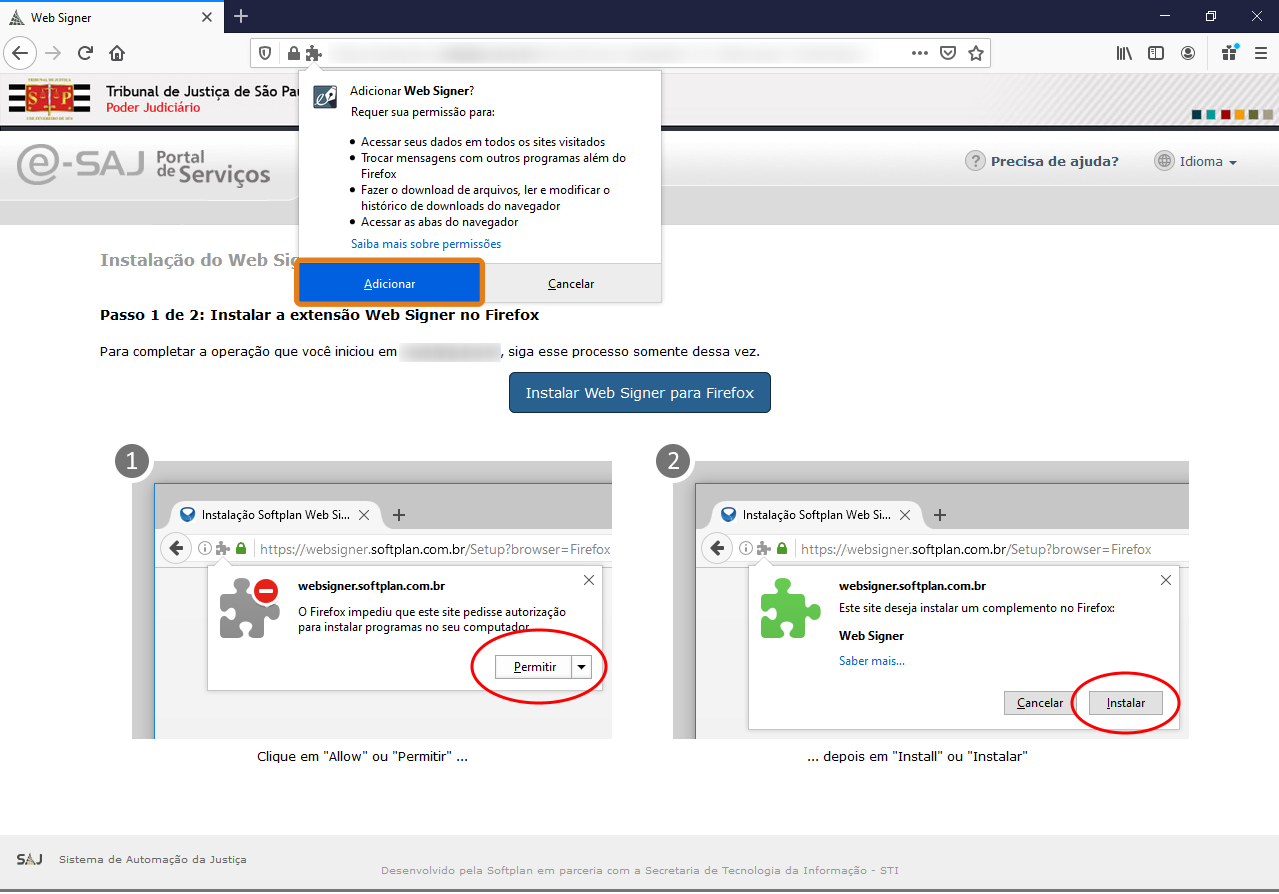Open the Library bookshelf icon
1279x894 pixels.
point(1124,53)
